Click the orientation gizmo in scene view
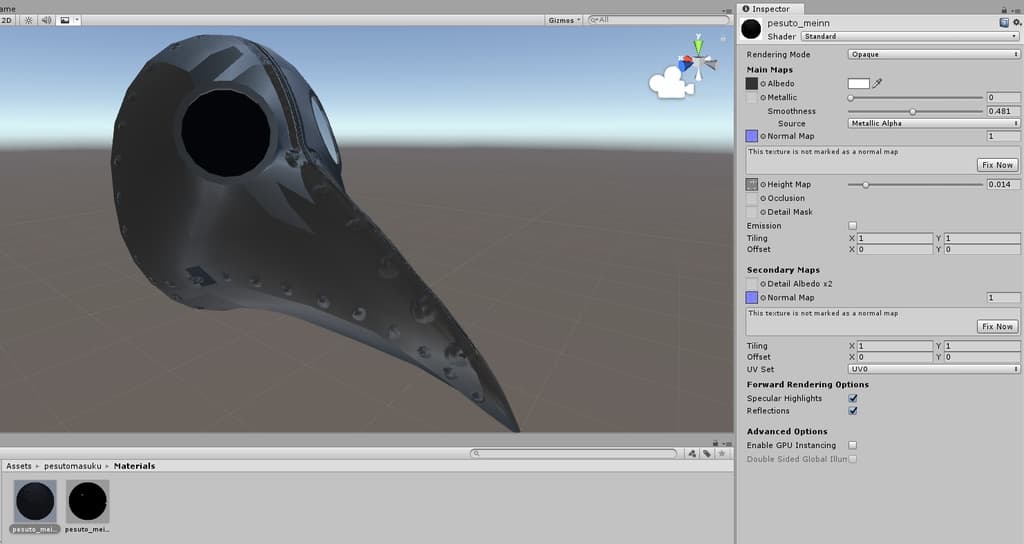Viewport: 1024px width, 544px height. tap(697, 60)
